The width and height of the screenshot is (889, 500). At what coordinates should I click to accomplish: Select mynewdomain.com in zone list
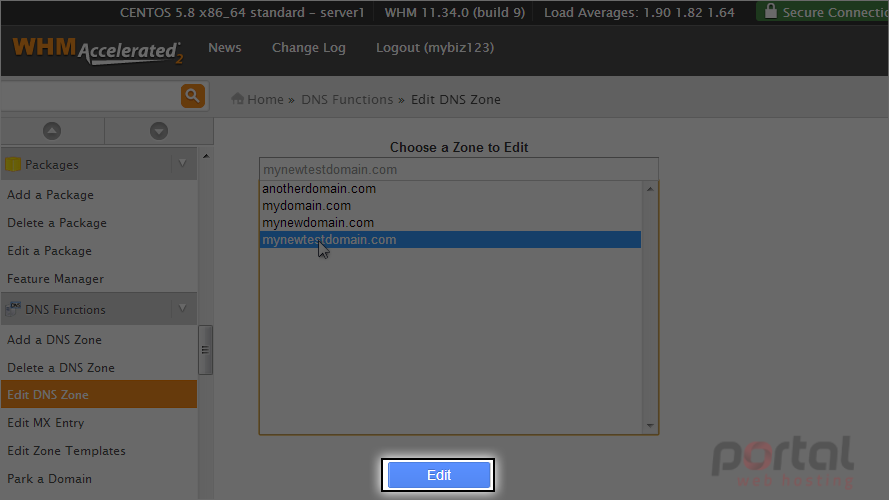click(451, 223)
